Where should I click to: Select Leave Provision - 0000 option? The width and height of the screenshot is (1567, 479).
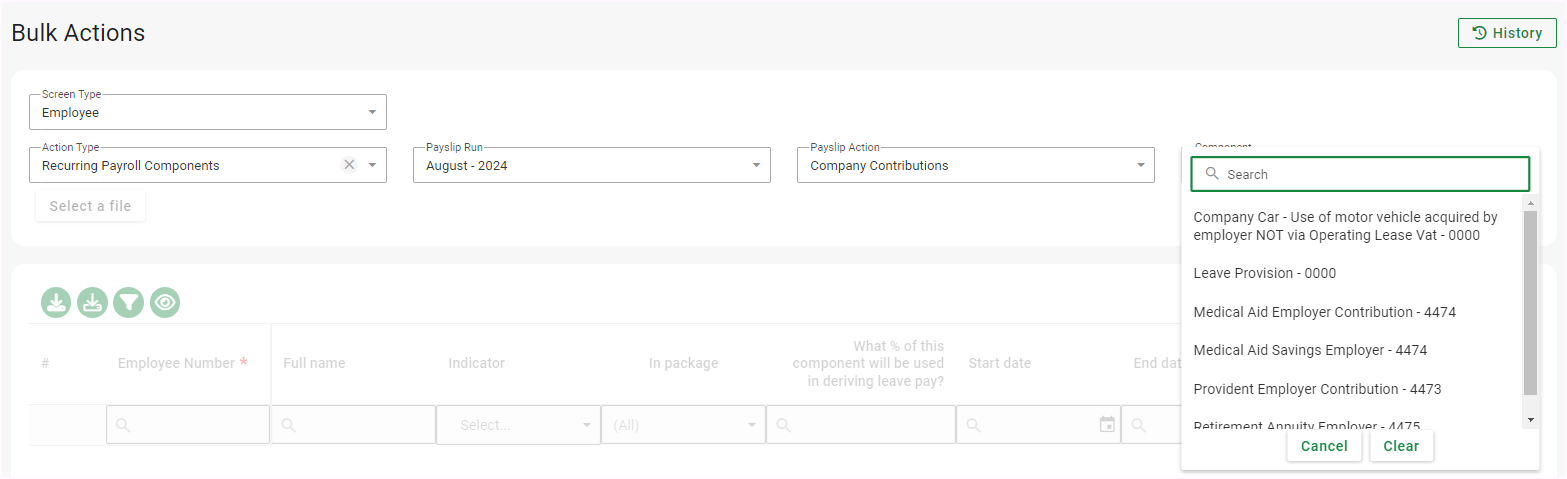(1264, 273)
